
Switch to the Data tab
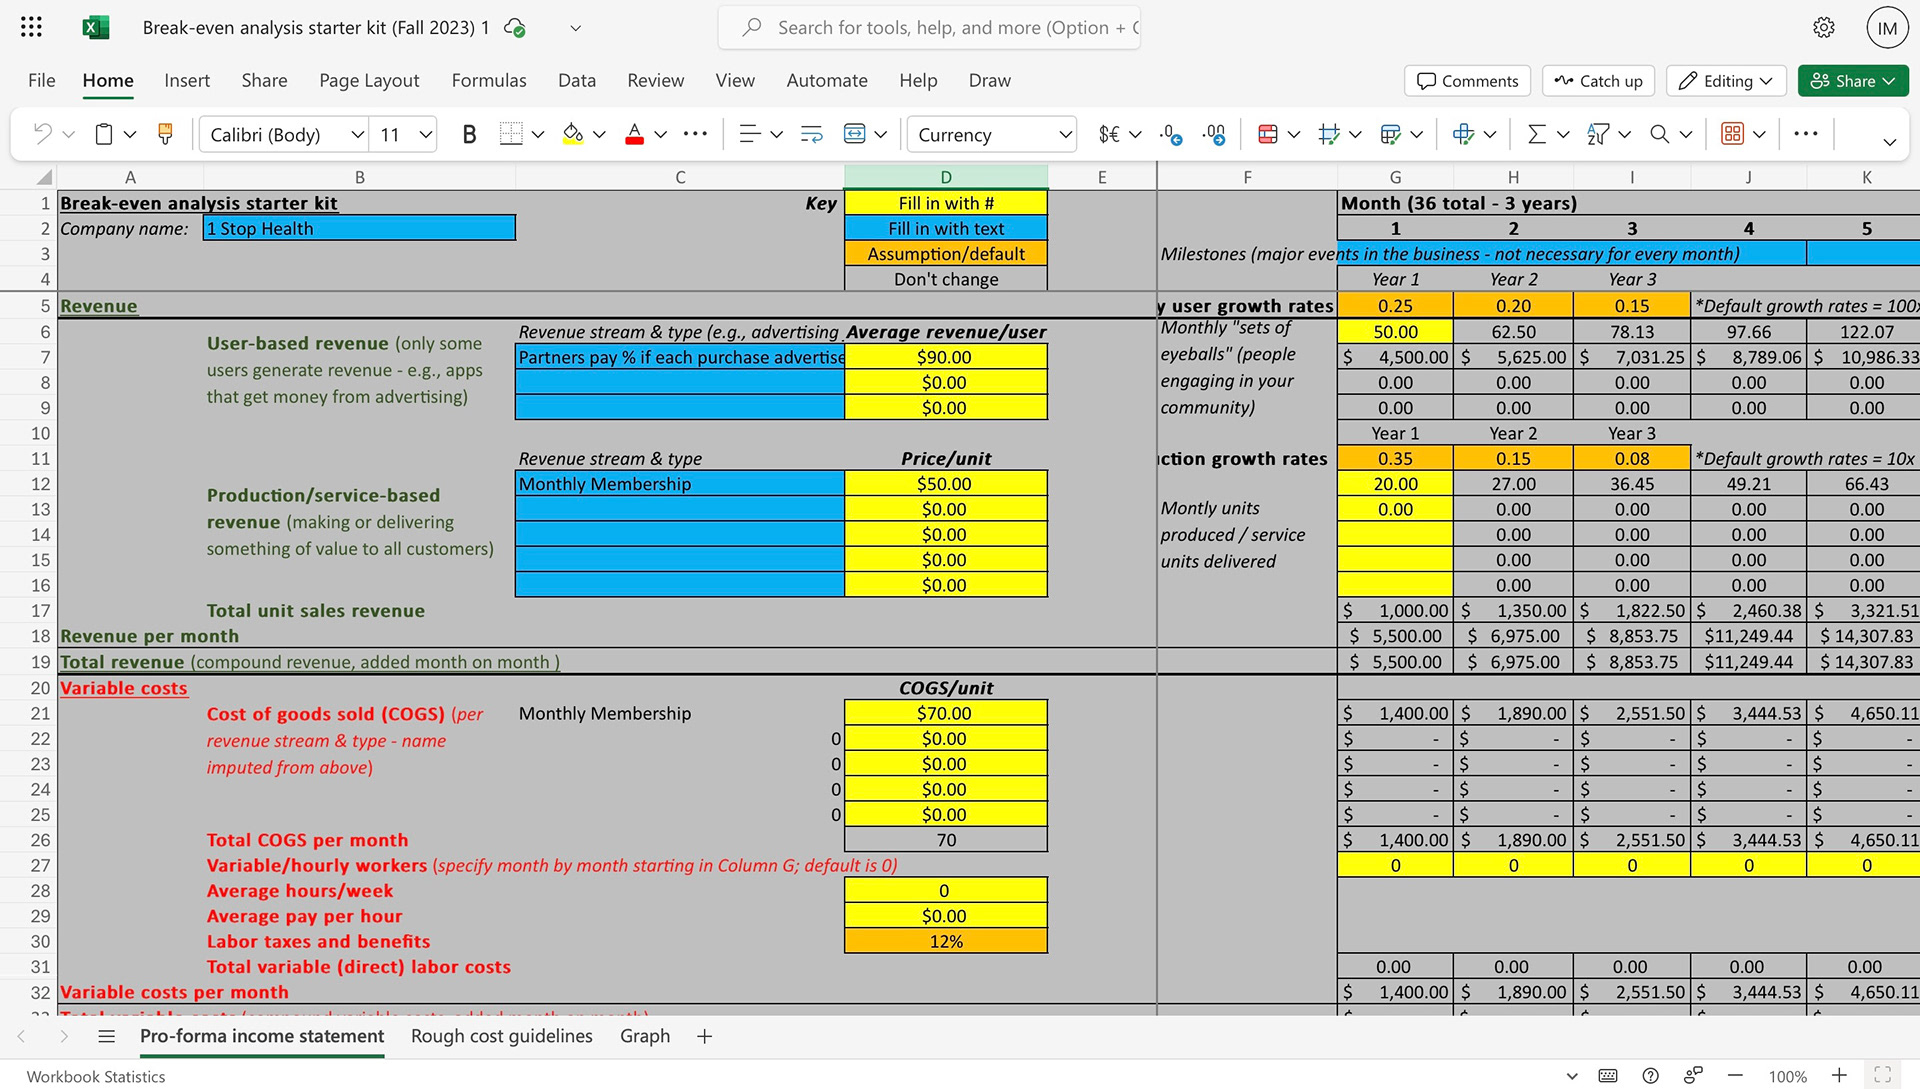(x=577, y=80)
